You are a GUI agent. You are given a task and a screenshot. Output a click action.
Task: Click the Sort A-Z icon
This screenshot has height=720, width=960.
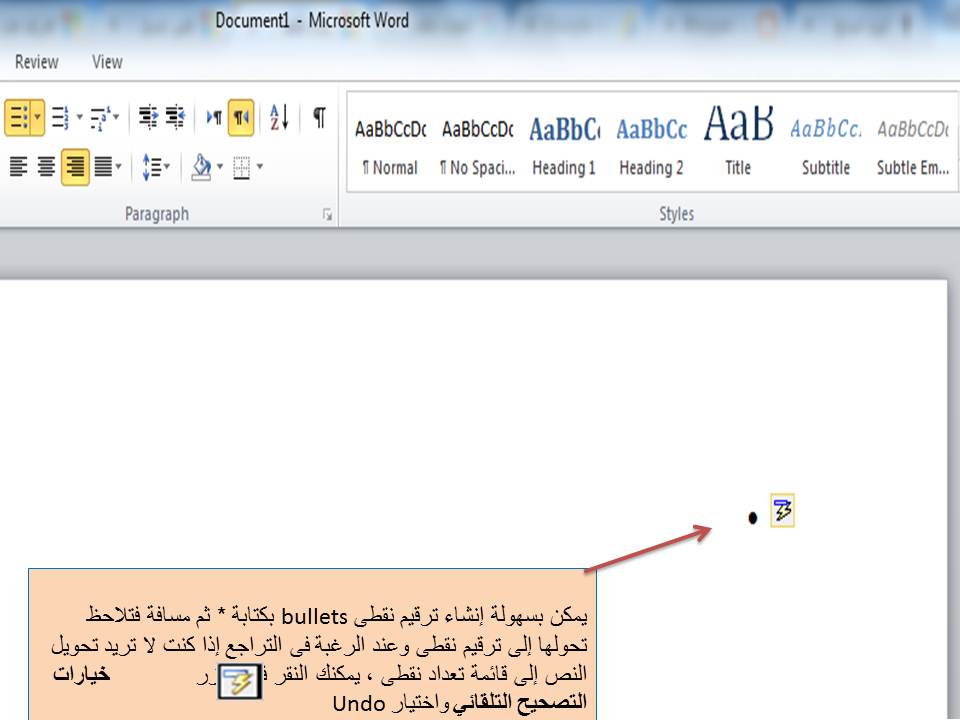coord(279,117)
